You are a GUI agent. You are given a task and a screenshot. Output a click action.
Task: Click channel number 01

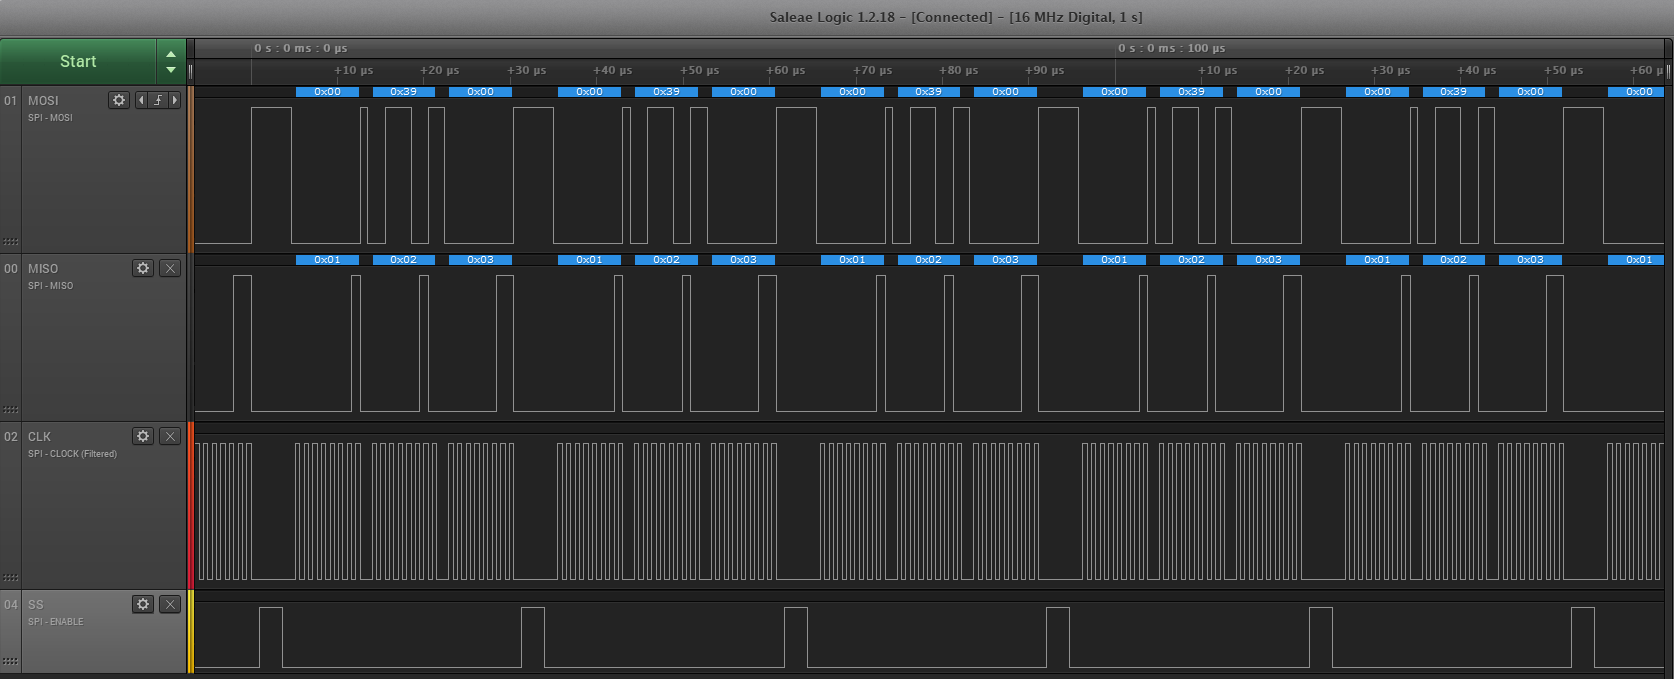tap(11, 101)
